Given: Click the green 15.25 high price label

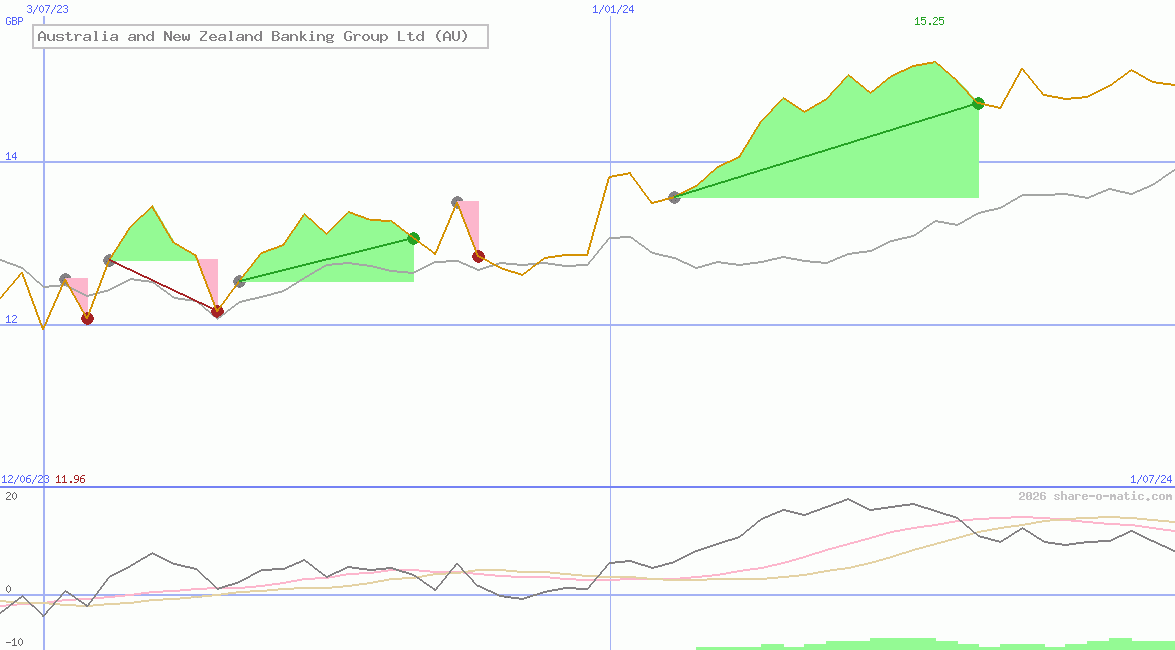Looking at the screenshot, I should (x=929, y=22).
